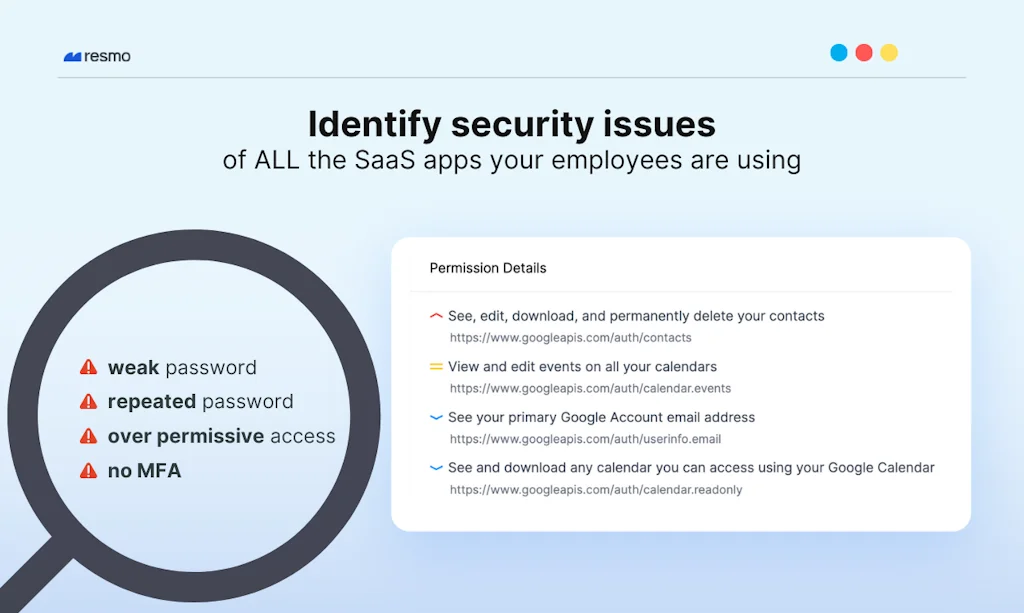Open the googleapis auth/contacts URL
1024x613 pixels.
pyautogui.click(x=570, y=338)
